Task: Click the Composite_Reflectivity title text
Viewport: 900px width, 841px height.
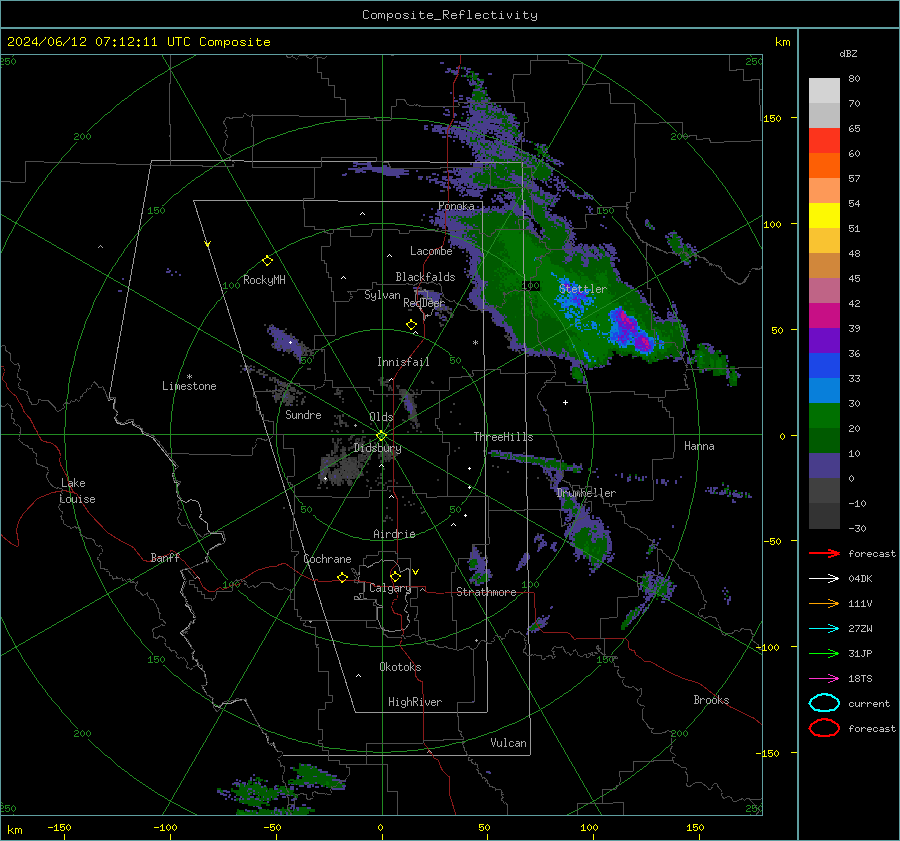Action: coord(449,15)
